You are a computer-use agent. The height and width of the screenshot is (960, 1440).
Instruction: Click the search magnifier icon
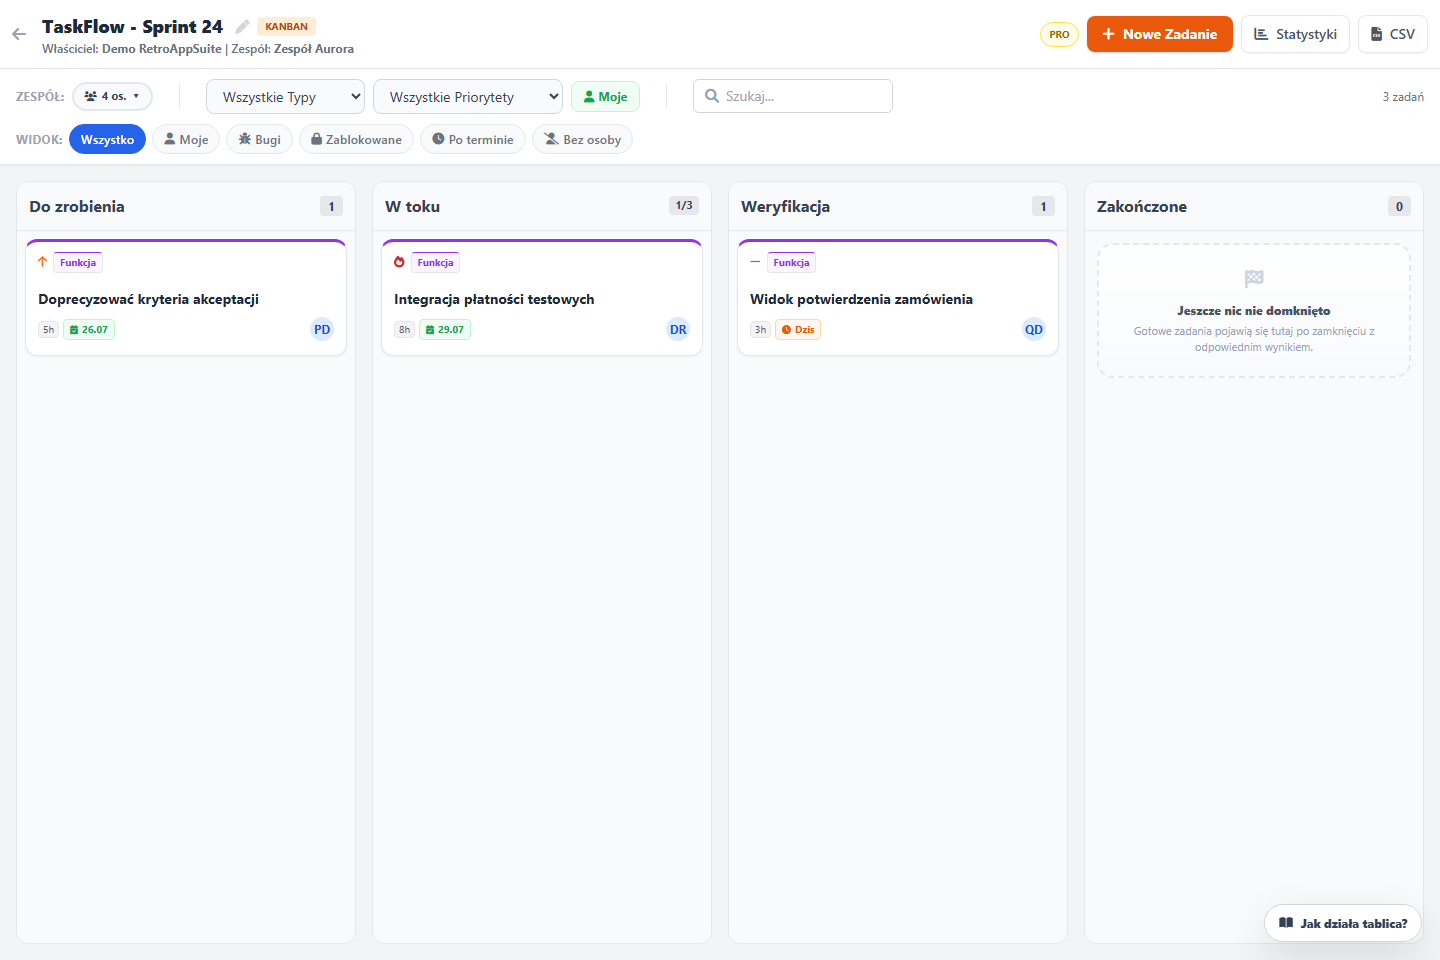(712, 96)
